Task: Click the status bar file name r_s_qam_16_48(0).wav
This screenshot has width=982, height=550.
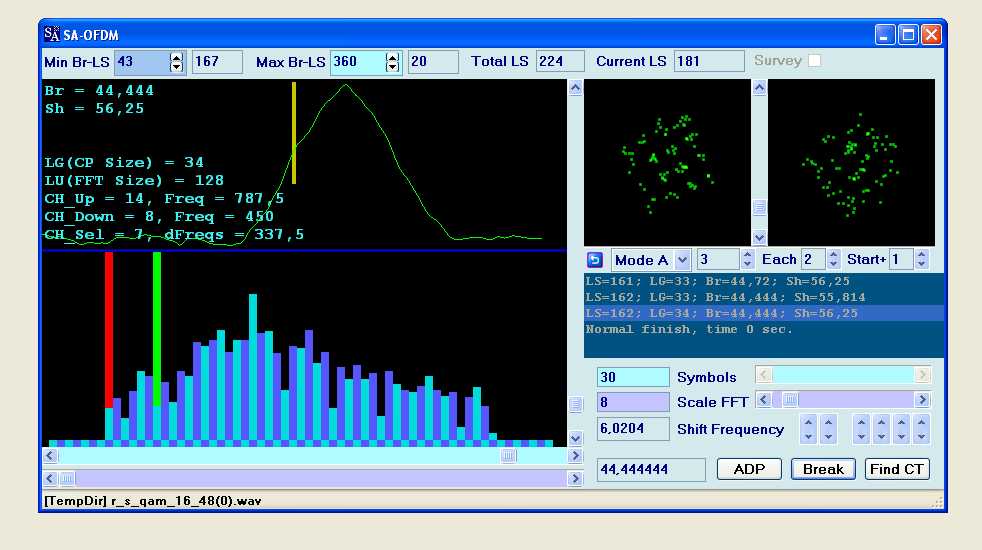Action: click(186, 501)
